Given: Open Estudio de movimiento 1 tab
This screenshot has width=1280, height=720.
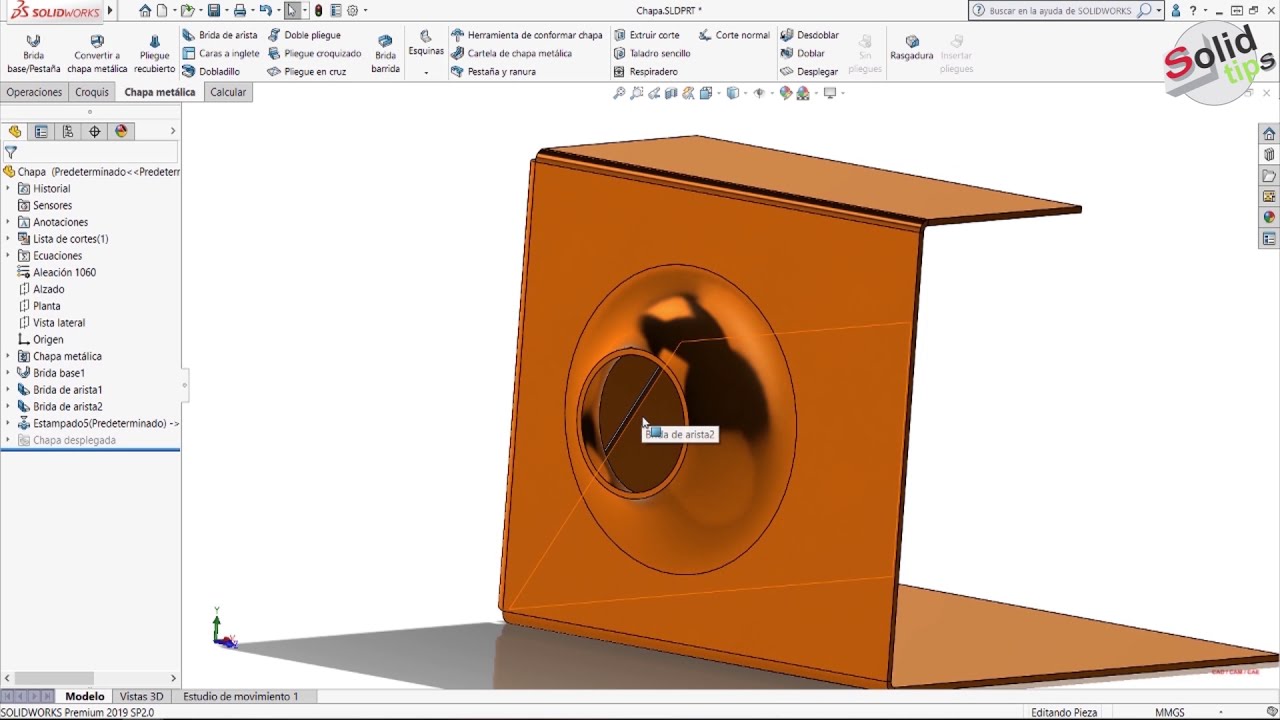Looking at the screenshot, I should pos(241,696).
